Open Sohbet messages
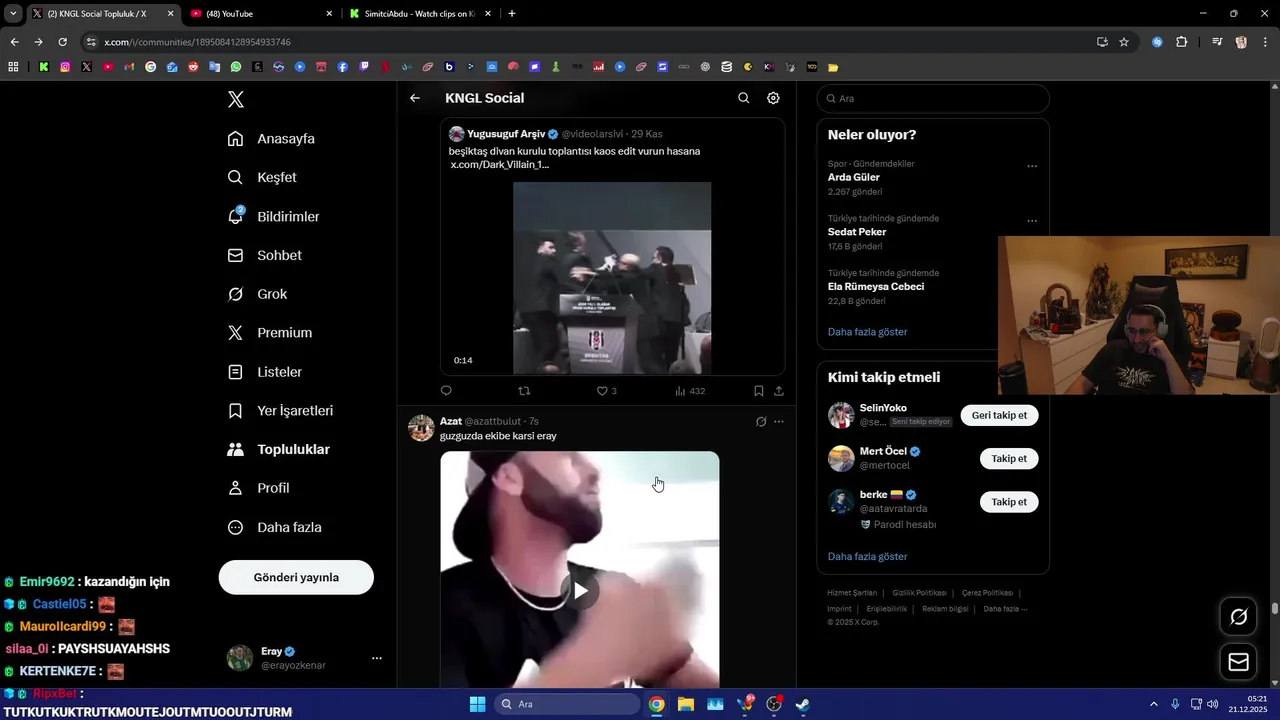Image resolution: width=1280 pixels, height=720 pixels. coord(264,255)
